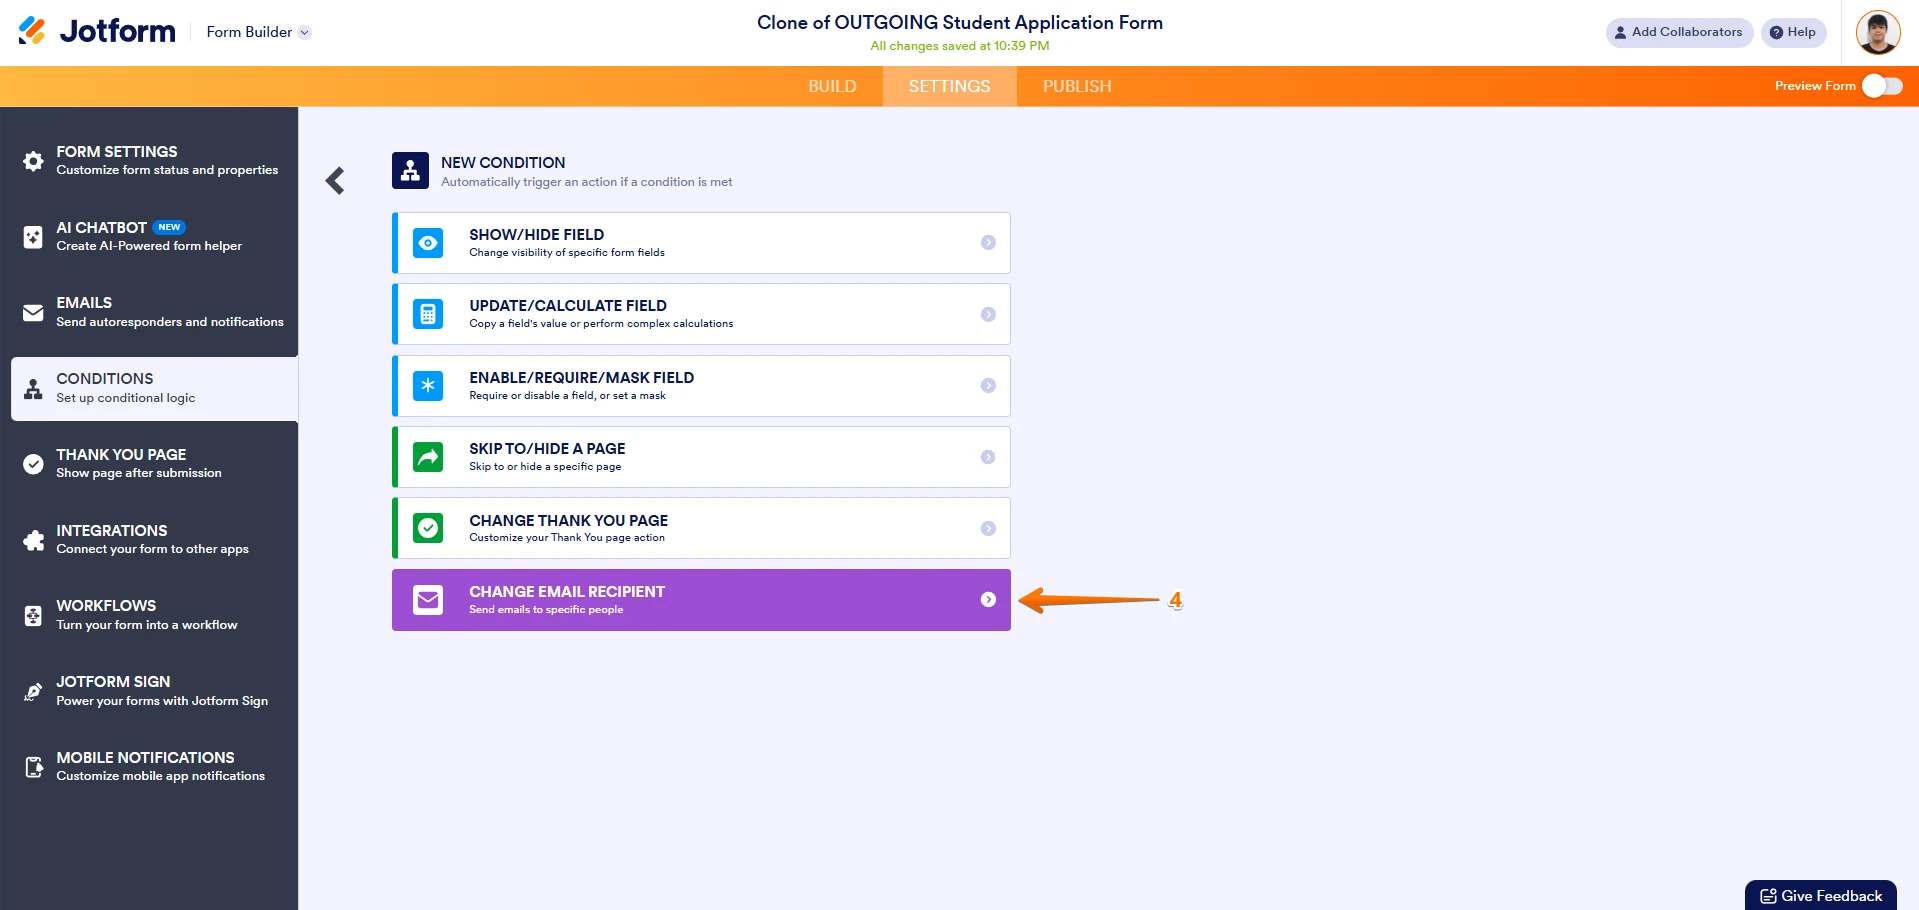Select the Workflows sidebar icon

coord(32,615)
